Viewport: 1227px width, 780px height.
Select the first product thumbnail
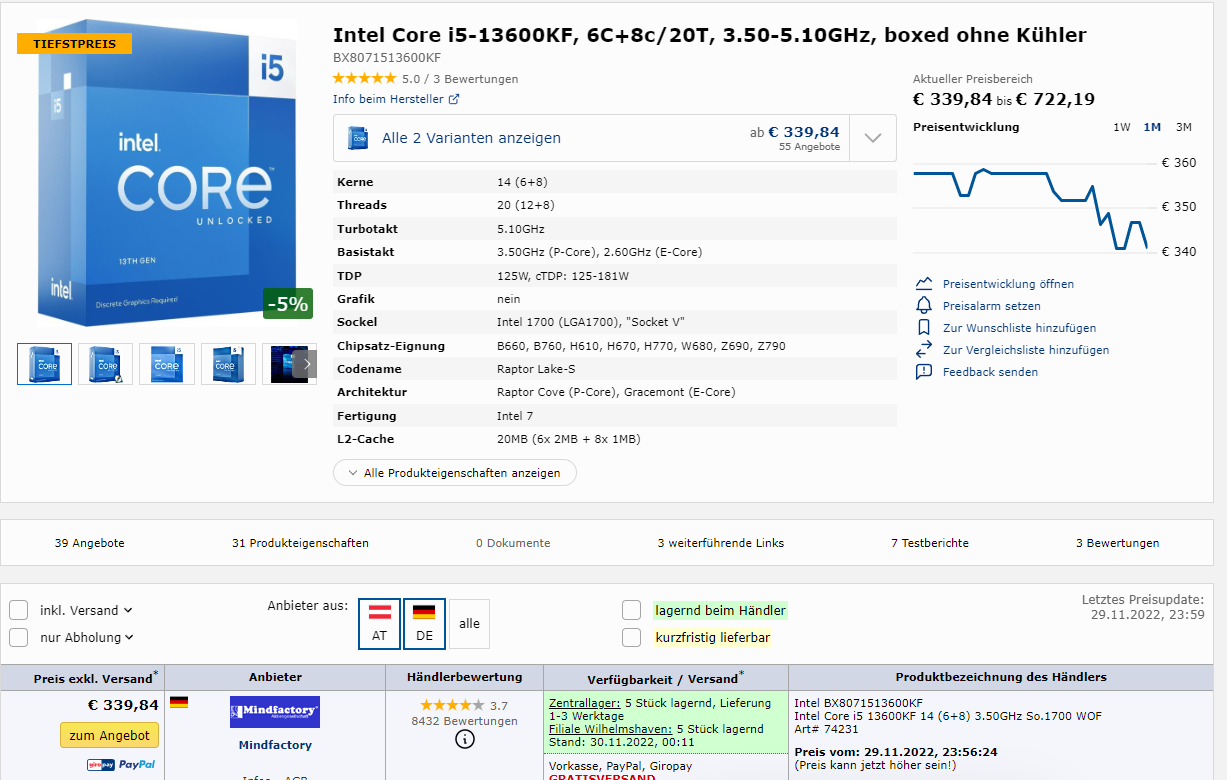pos(45,364)
